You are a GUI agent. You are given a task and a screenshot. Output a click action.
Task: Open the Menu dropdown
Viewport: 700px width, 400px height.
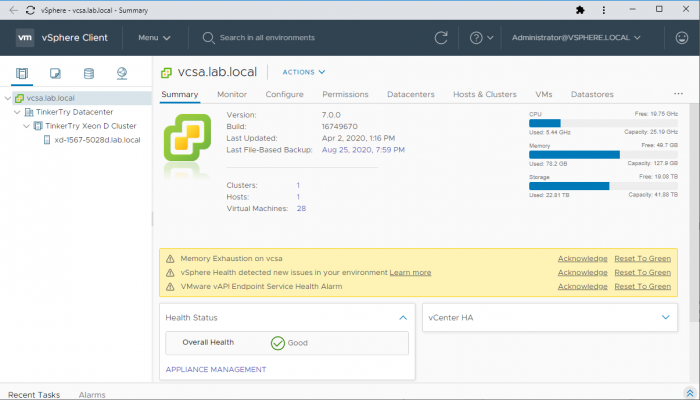tap(154, 38)
